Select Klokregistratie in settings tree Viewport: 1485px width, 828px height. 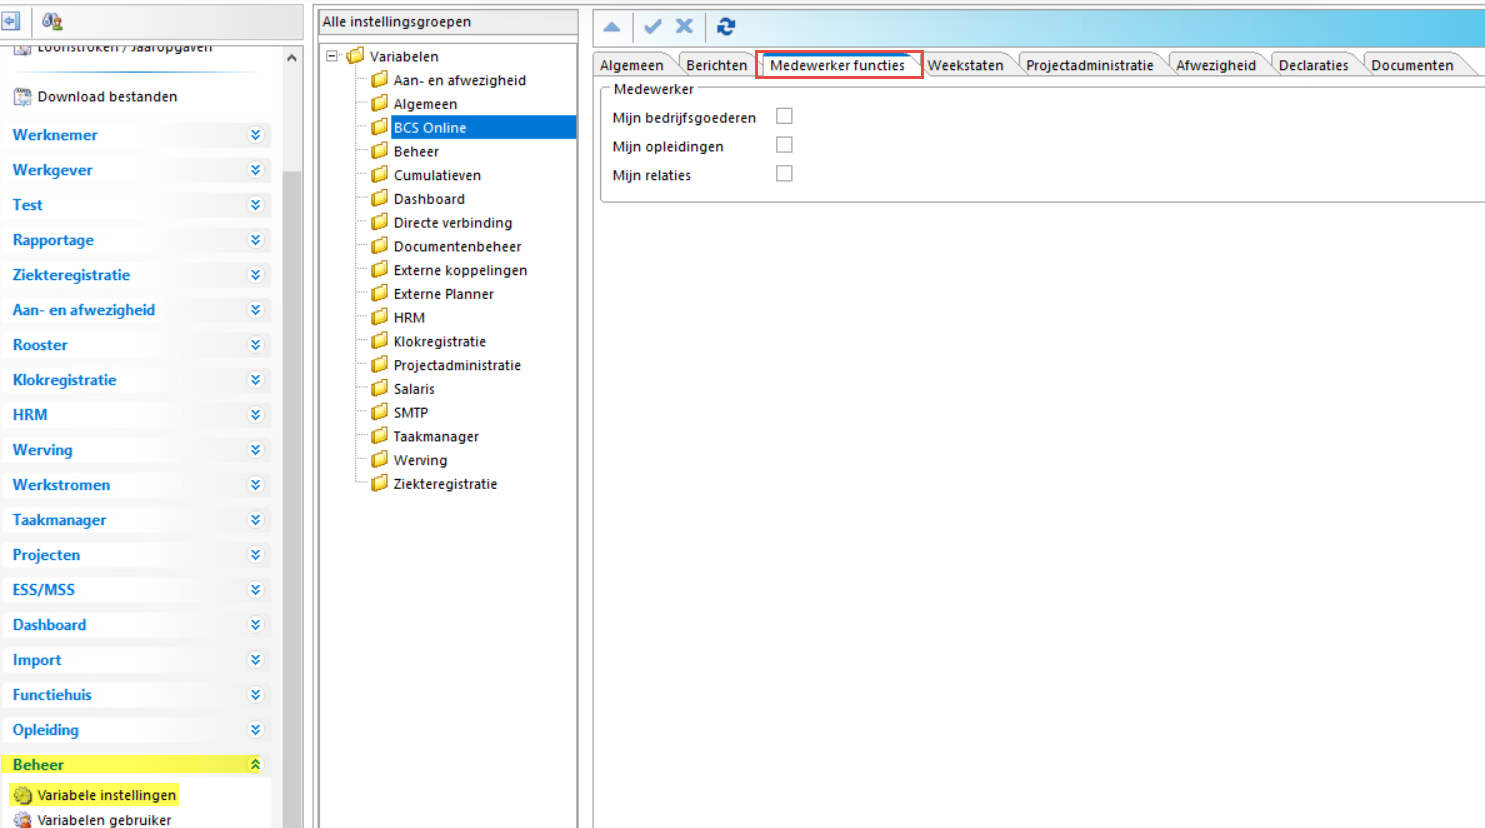(440, 341)
